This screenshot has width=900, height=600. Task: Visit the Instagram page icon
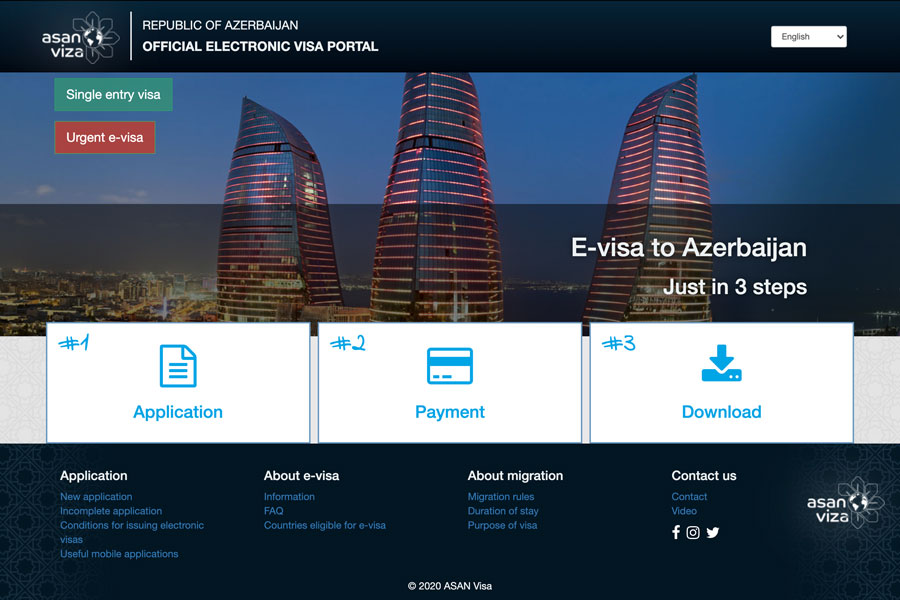coord(693,533)
